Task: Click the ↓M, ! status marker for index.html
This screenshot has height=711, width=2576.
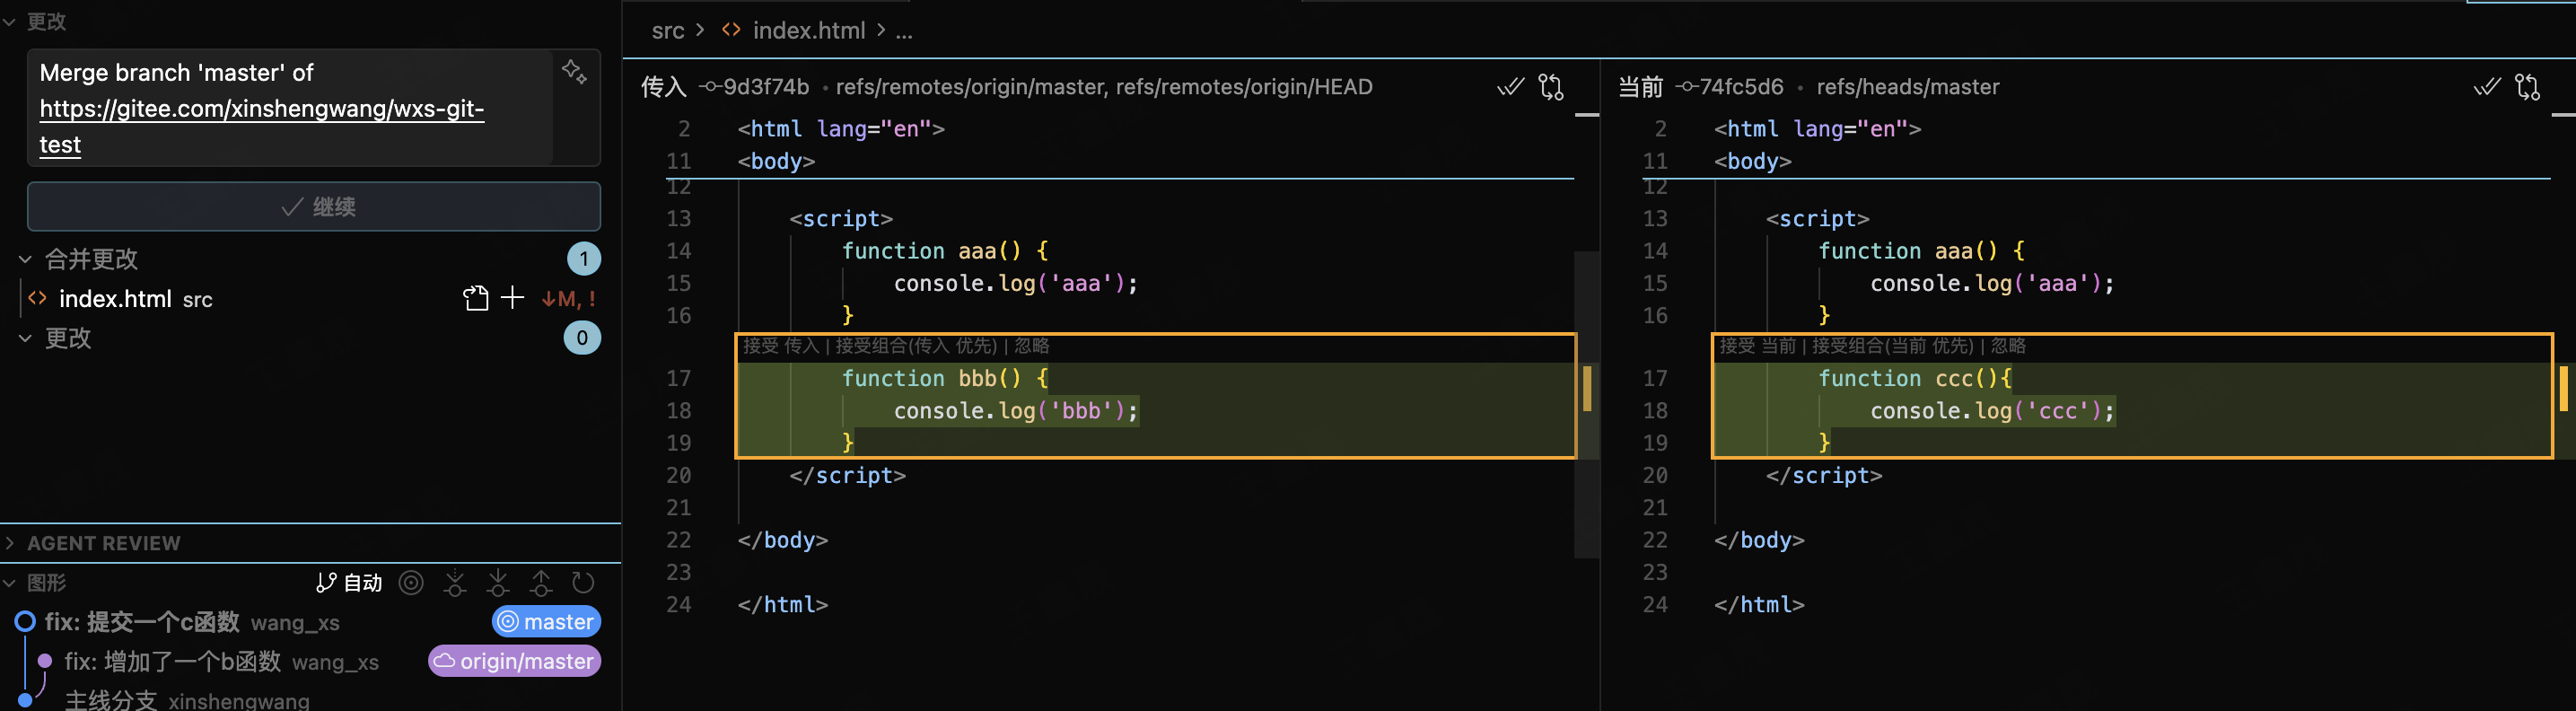Action: (x=568, y=299)
